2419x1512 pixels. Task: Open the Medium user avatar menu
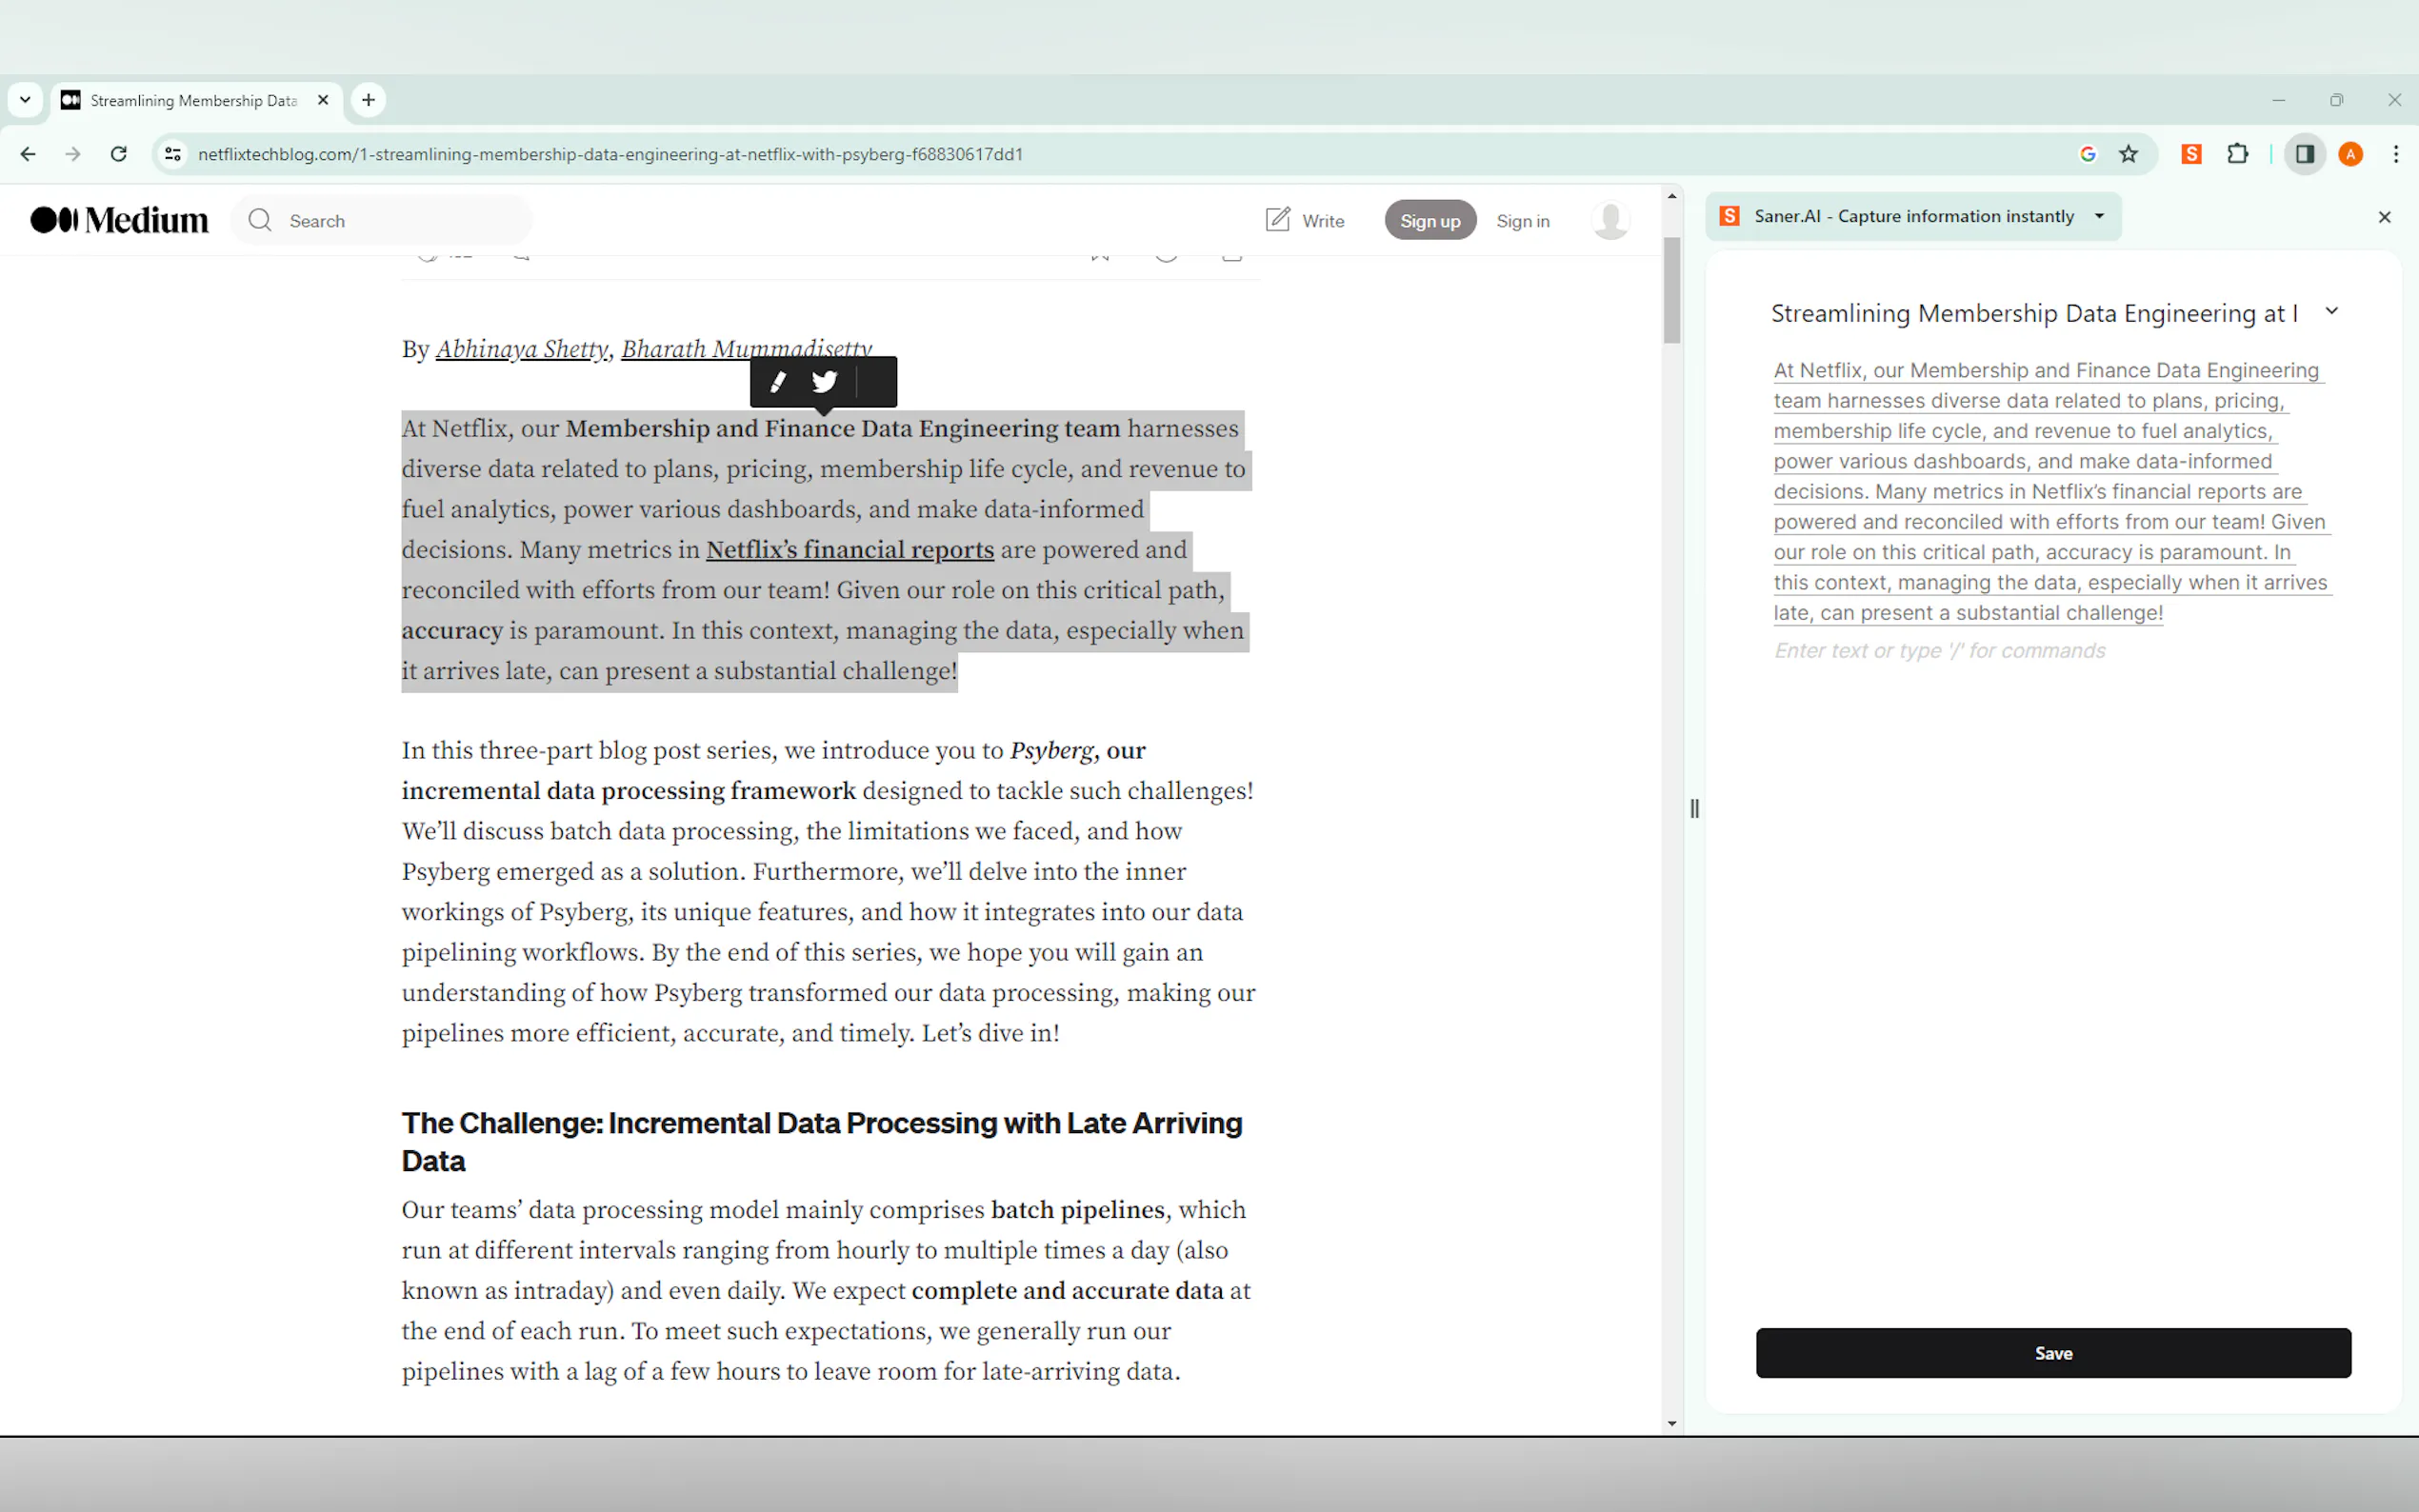tap(1611, 220)
